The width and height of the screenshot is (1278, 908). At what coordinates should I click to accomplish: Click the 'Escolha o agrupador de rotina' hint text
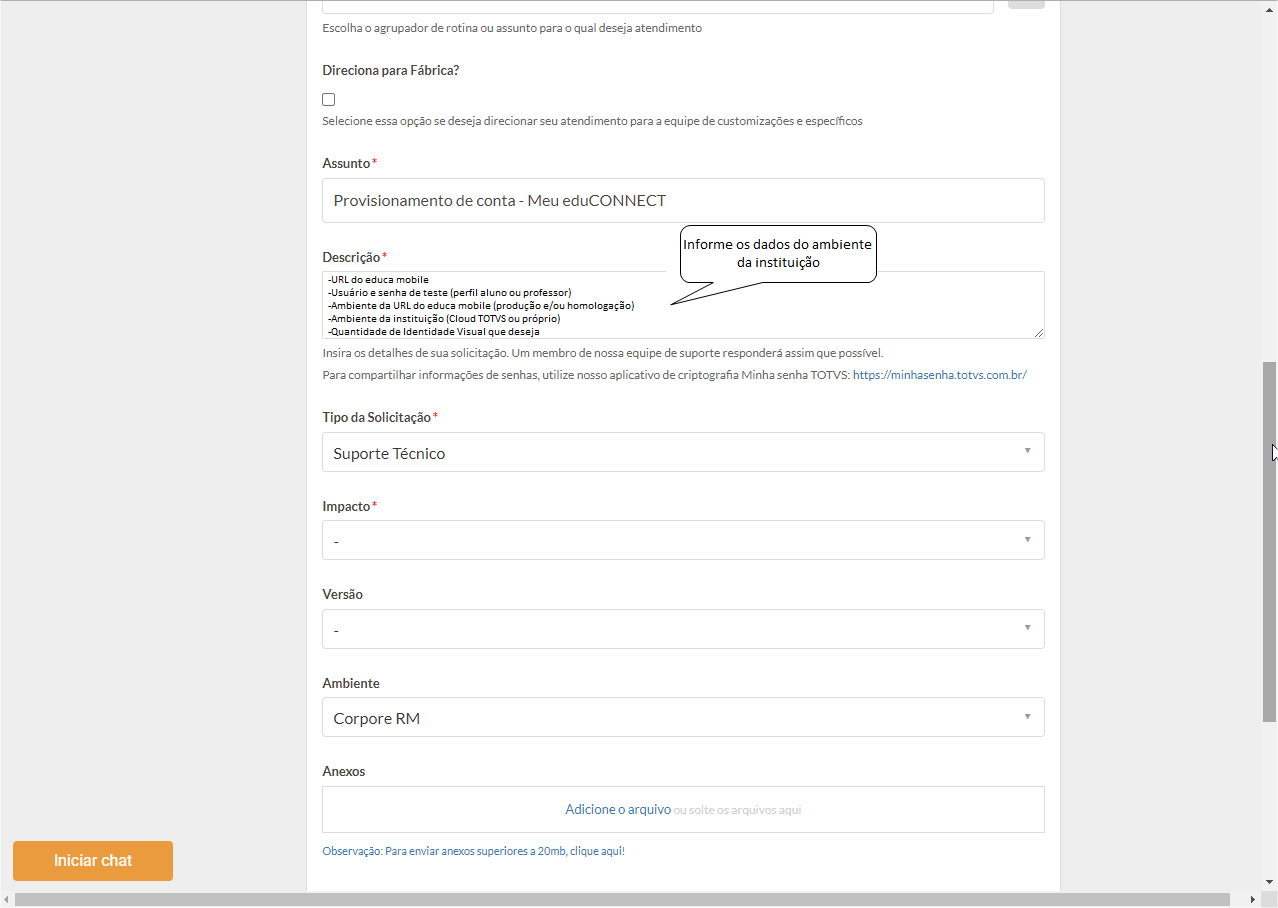pos(512,28)
